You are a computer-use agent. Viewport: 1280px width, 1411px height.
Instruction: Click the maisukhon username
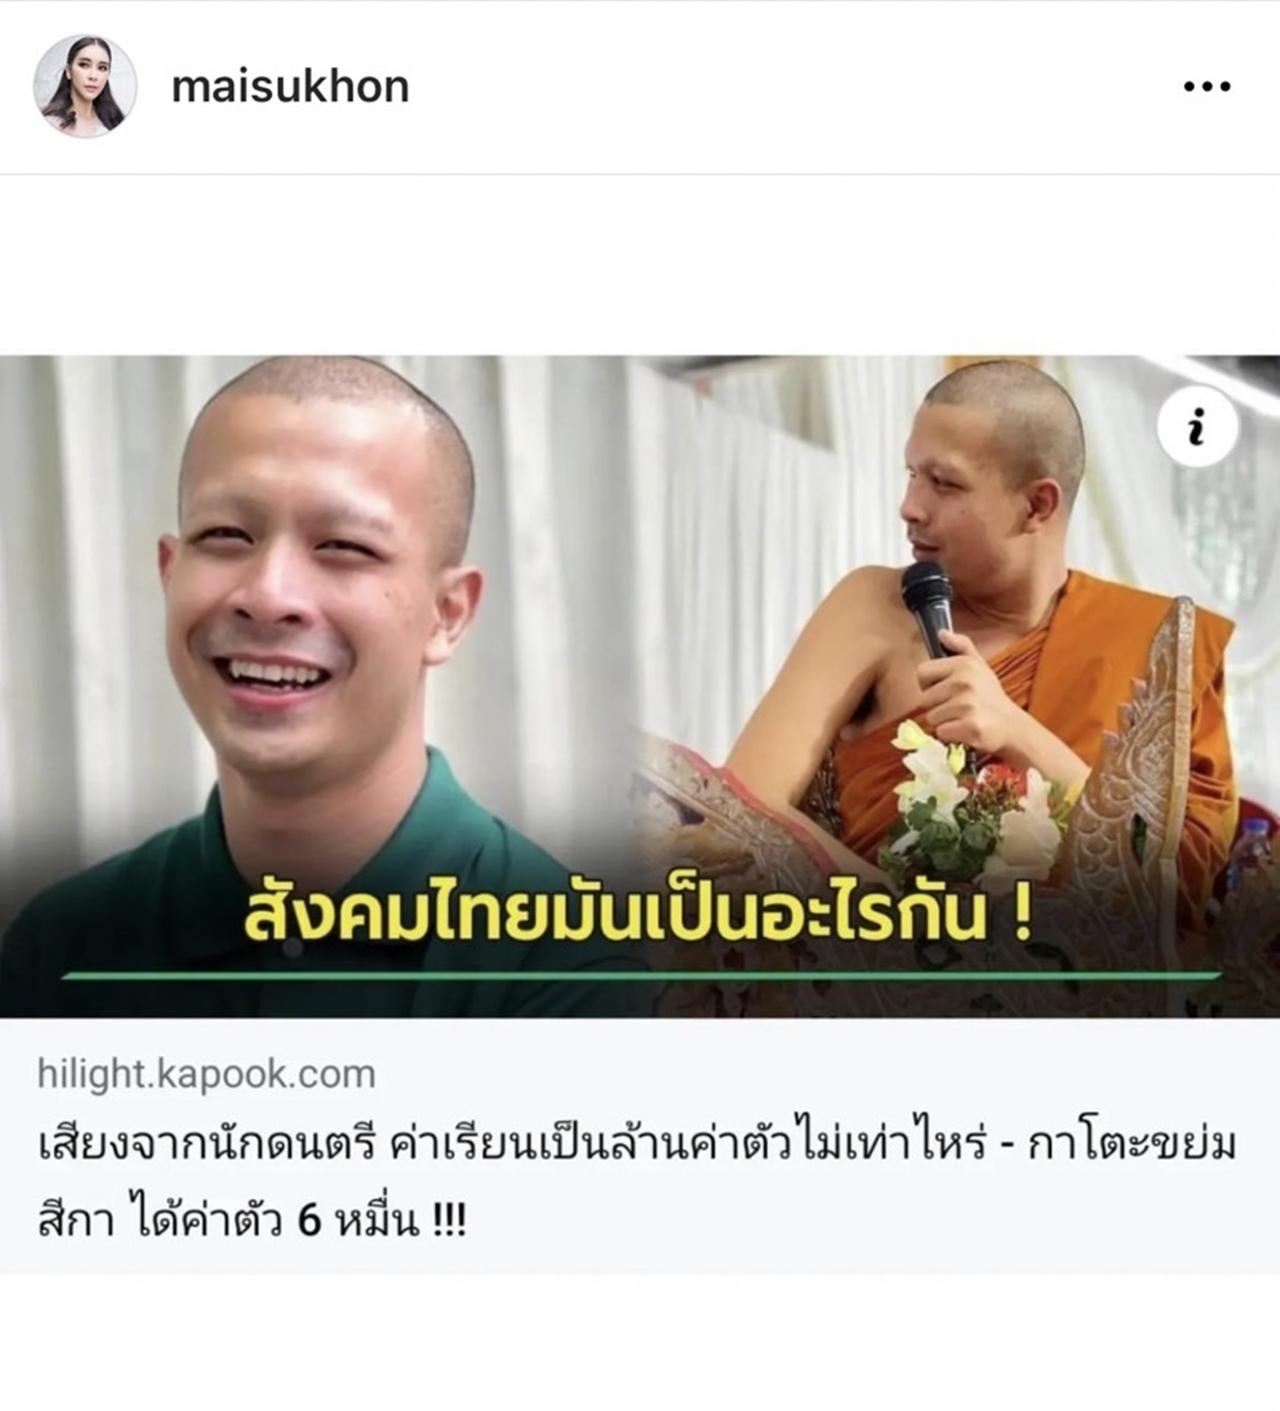pos(290,86)
